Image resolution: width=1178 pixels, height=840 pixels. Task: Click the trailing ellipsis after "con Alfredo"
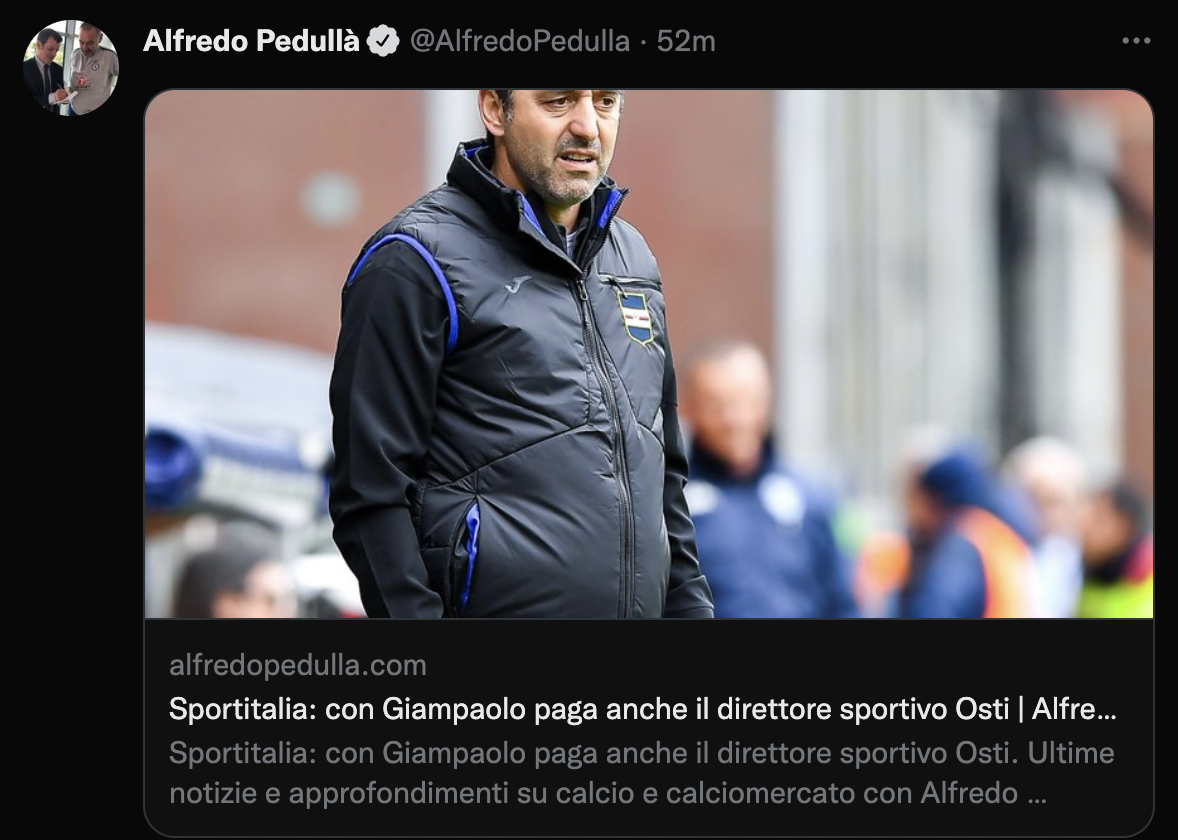(1036, 794)
